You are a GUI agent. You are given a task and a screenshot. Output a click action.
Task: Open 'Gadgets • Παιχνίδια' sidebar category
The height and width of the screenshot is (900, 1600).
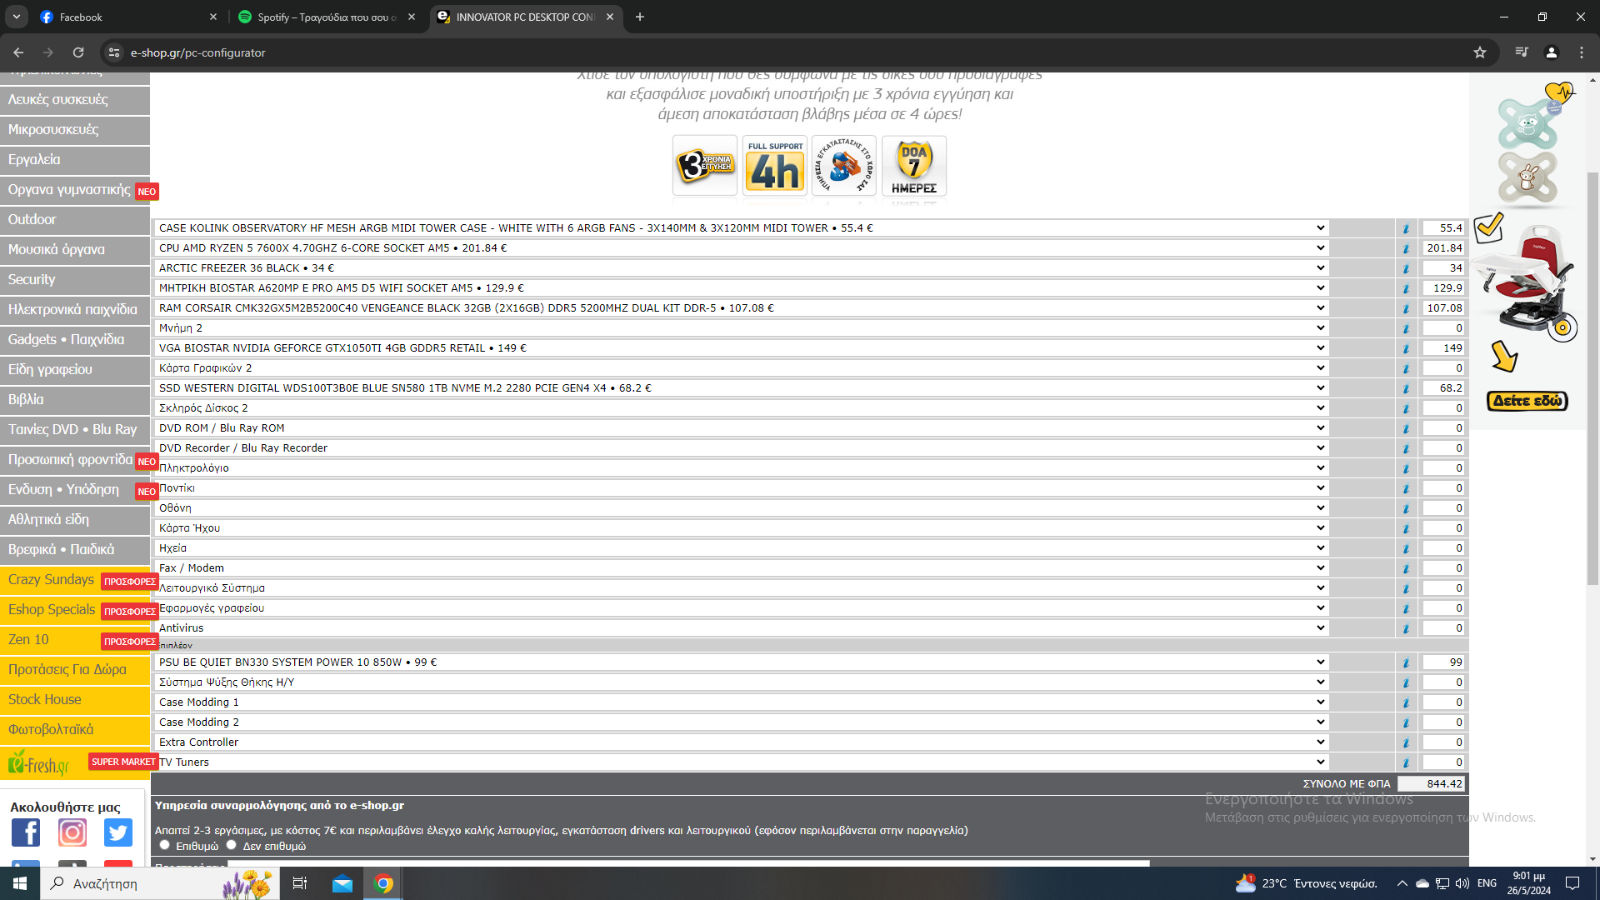[x=75, y=340]
